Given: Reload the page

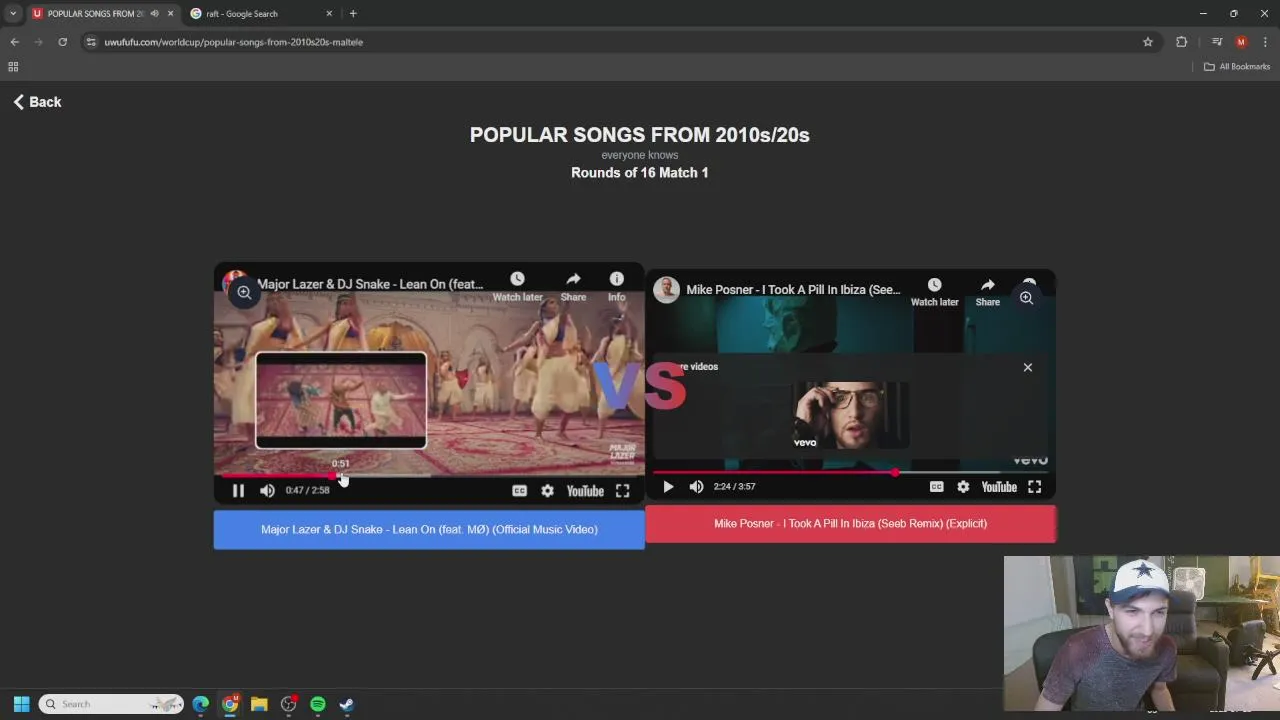Looking at the screenshot, I should (x=62, y=42).
